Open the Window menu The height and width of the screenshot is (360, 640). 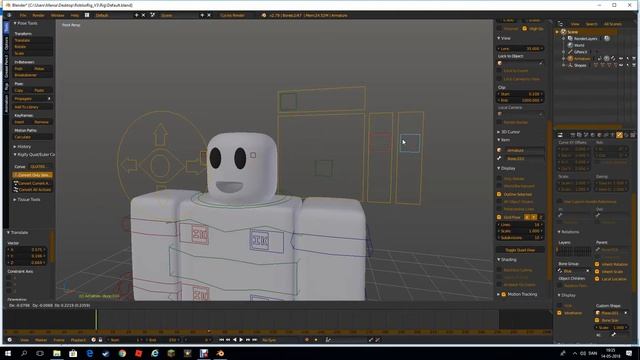click(58, 15)
